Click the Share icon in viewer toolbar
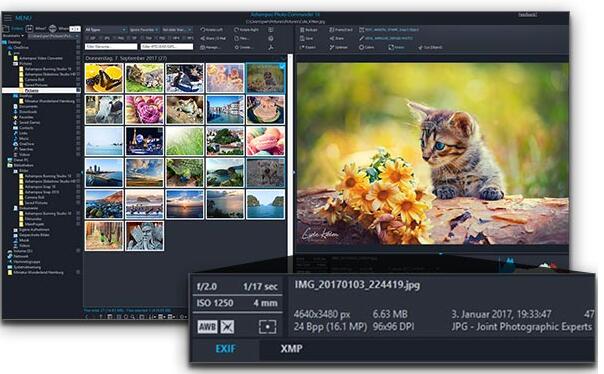 coord(332,39)
